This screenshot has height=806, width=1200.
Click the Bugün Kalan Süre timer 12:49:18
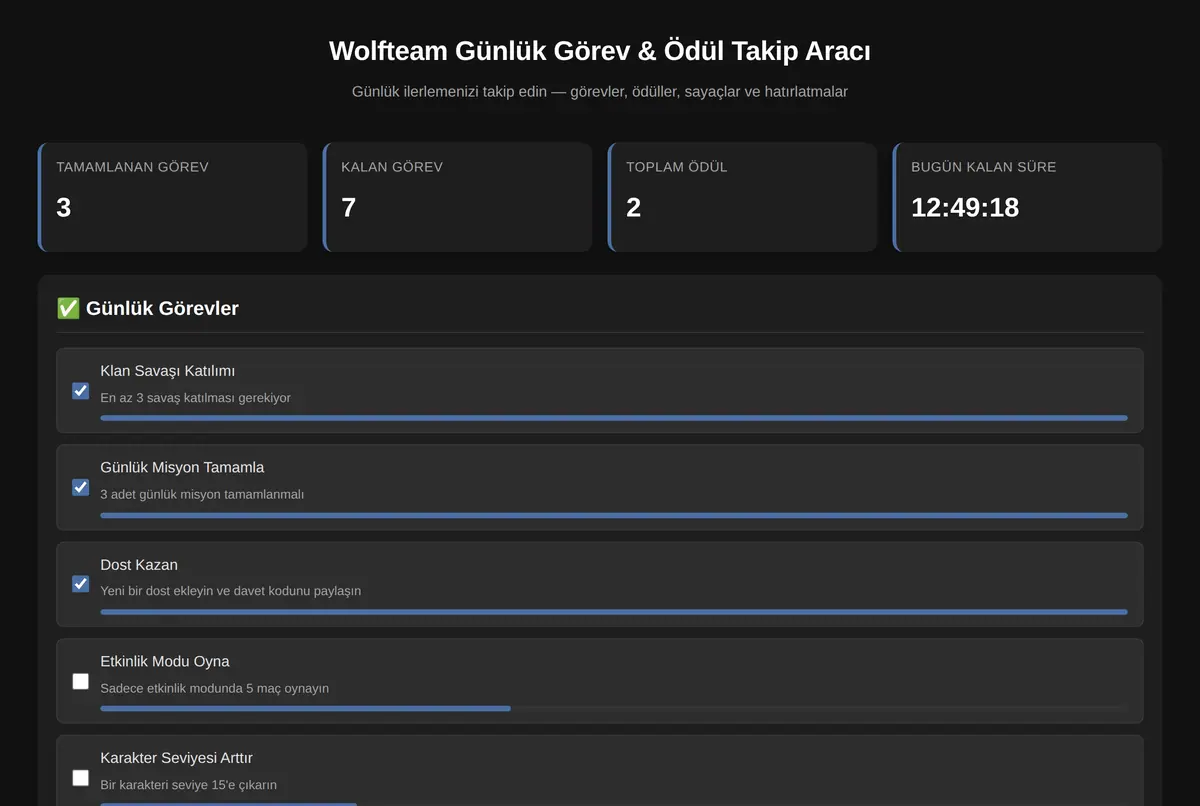(965, 207)
